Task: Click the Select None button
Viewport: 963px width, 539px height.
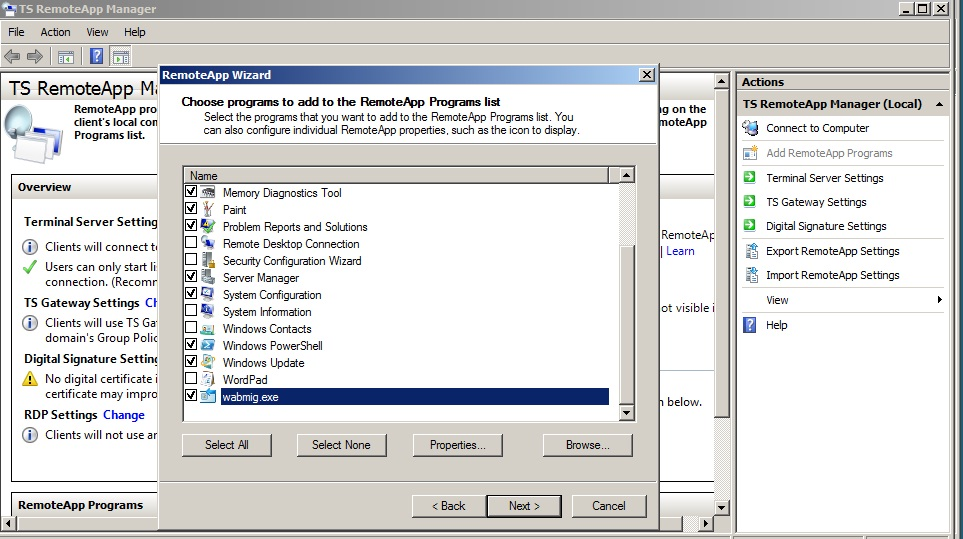Action: click(341, 445)
